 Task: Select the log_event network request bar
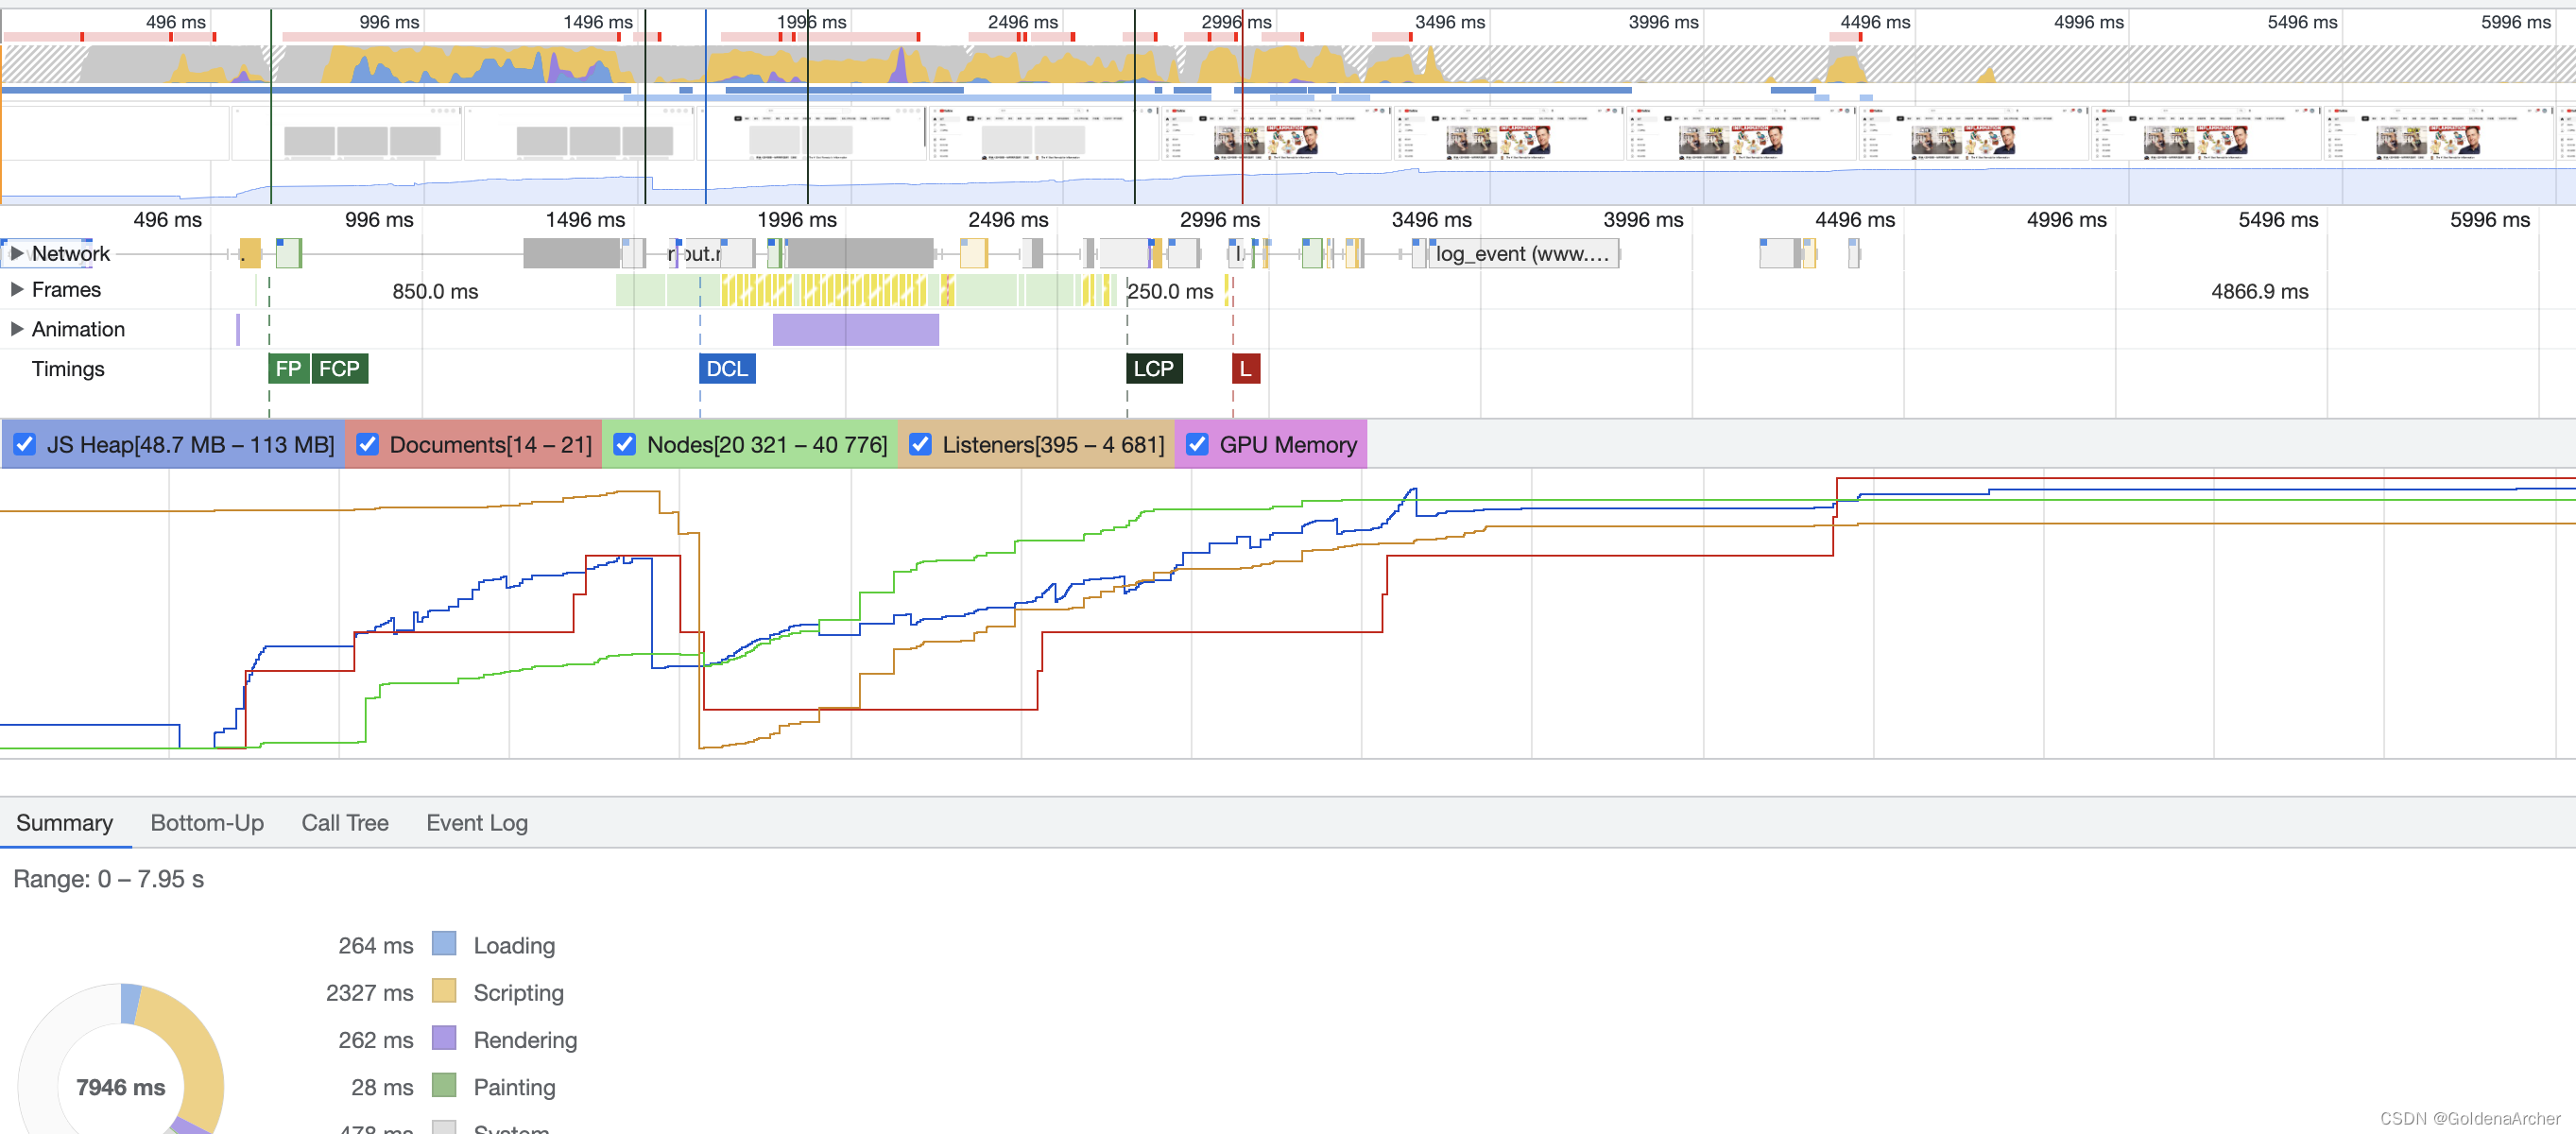(x=1523, y=254)
